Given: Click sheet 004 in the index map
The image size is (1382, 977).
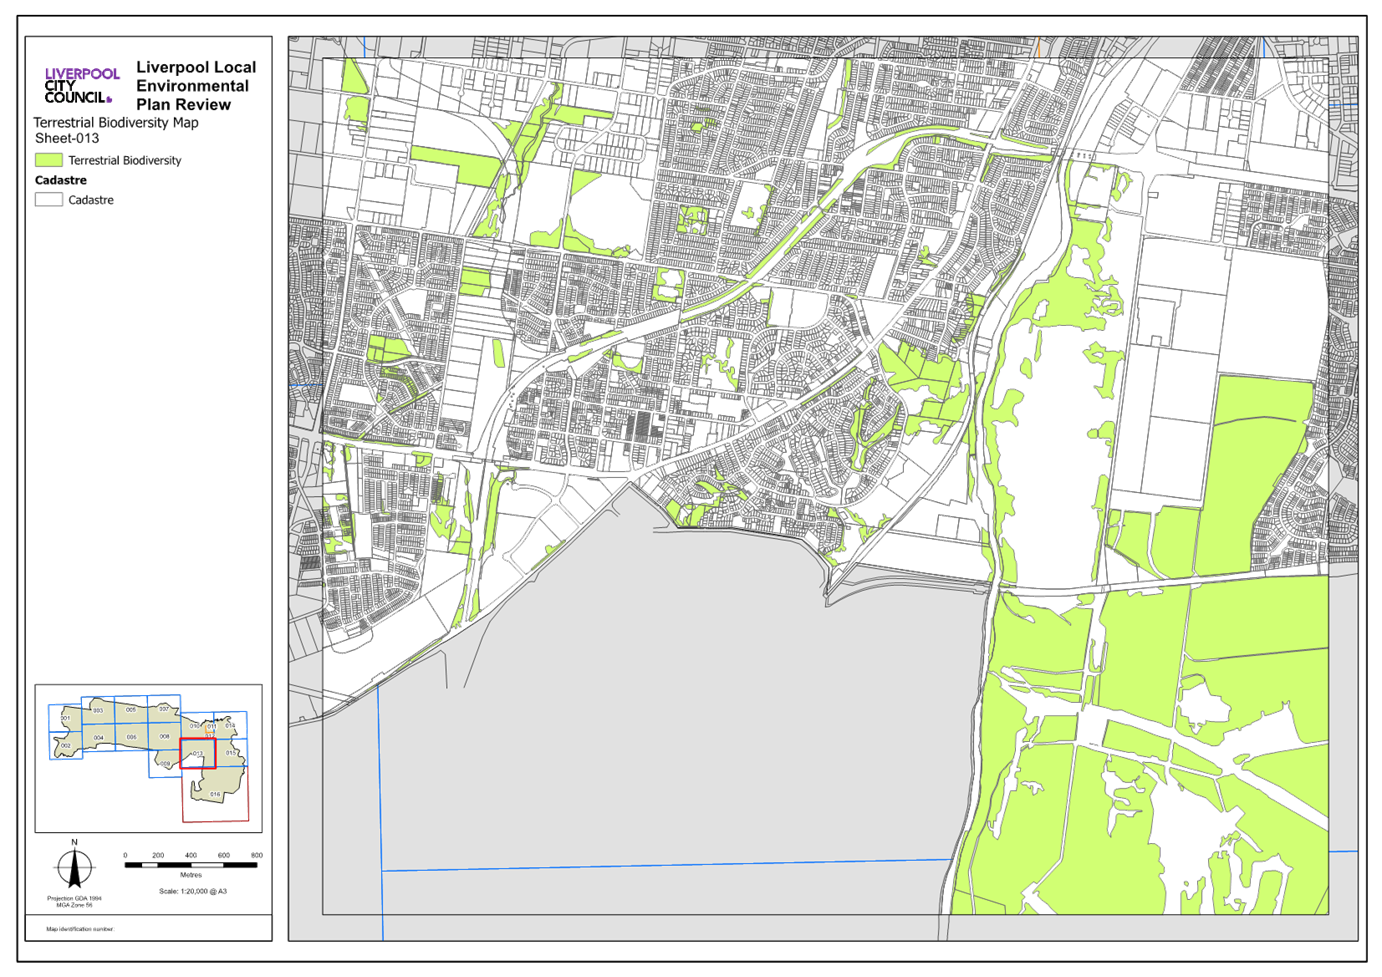Looking at the screenshot, I should coord(99,738).
